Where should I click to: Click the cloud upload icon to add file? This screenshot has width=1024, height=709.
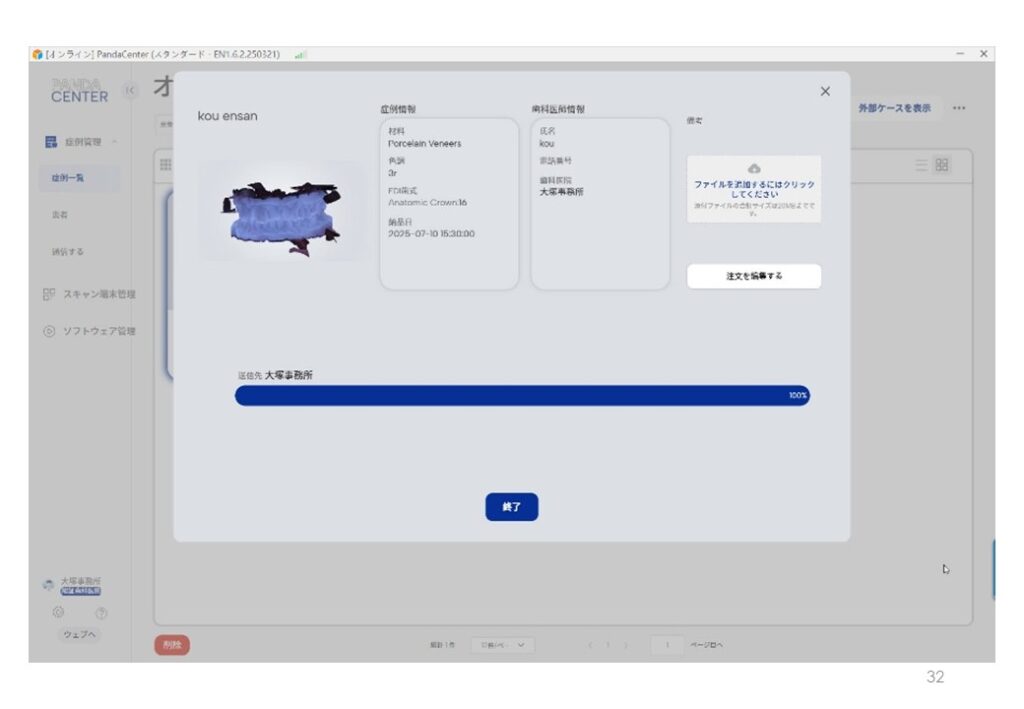pyautogui.click(x=754, y=169)
